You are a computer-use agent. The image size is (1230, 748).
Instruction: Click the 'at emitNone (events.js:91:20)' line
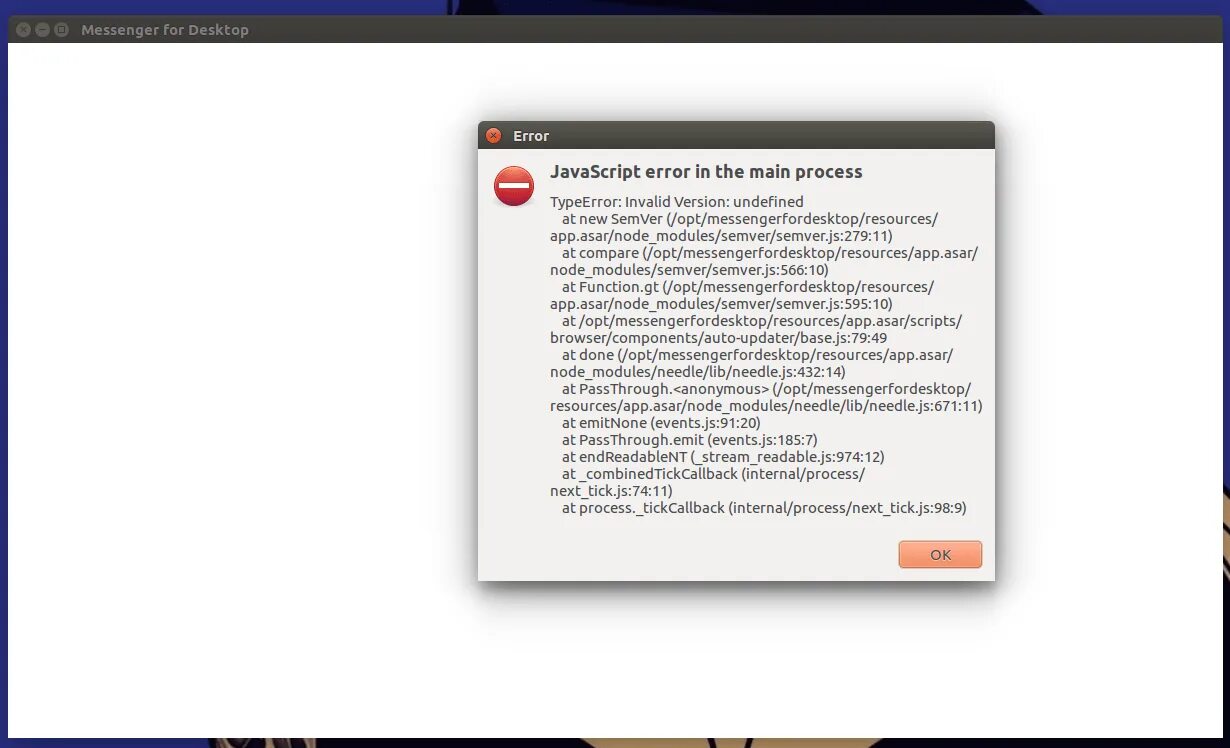(x=661, y=423)
